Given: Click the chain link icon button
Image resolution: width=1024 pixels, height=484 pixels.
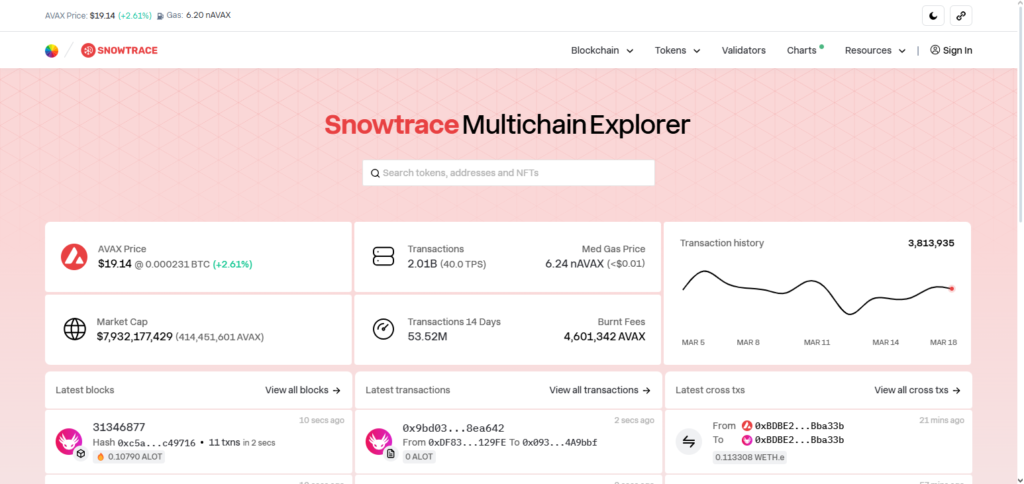Looking at the screenshot, I should (x=961, y=16).
